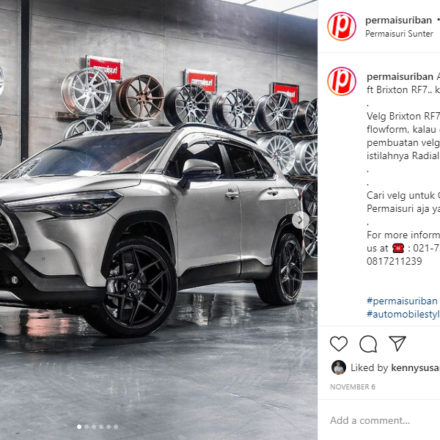Focus the Add a comment field
This screenshot has width=440, height=440.
[385, 420]
